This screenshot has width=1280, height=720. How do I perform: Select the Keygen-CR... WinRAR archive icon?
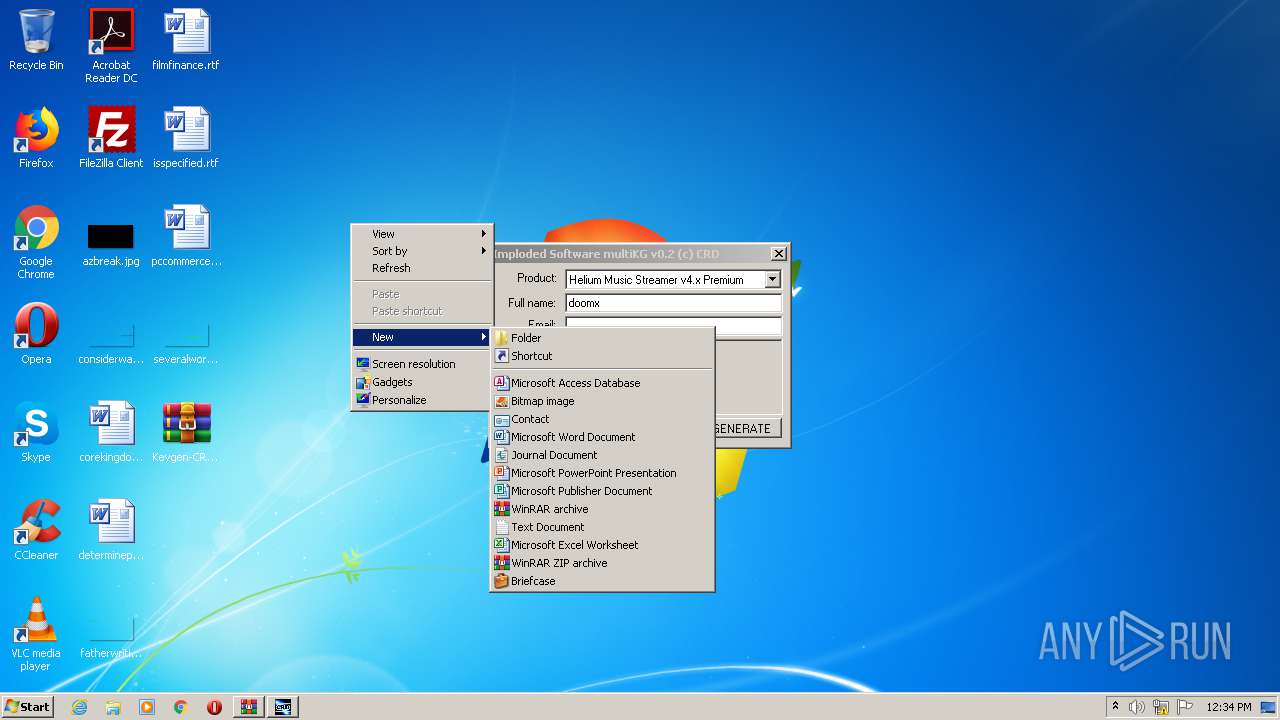186,432
